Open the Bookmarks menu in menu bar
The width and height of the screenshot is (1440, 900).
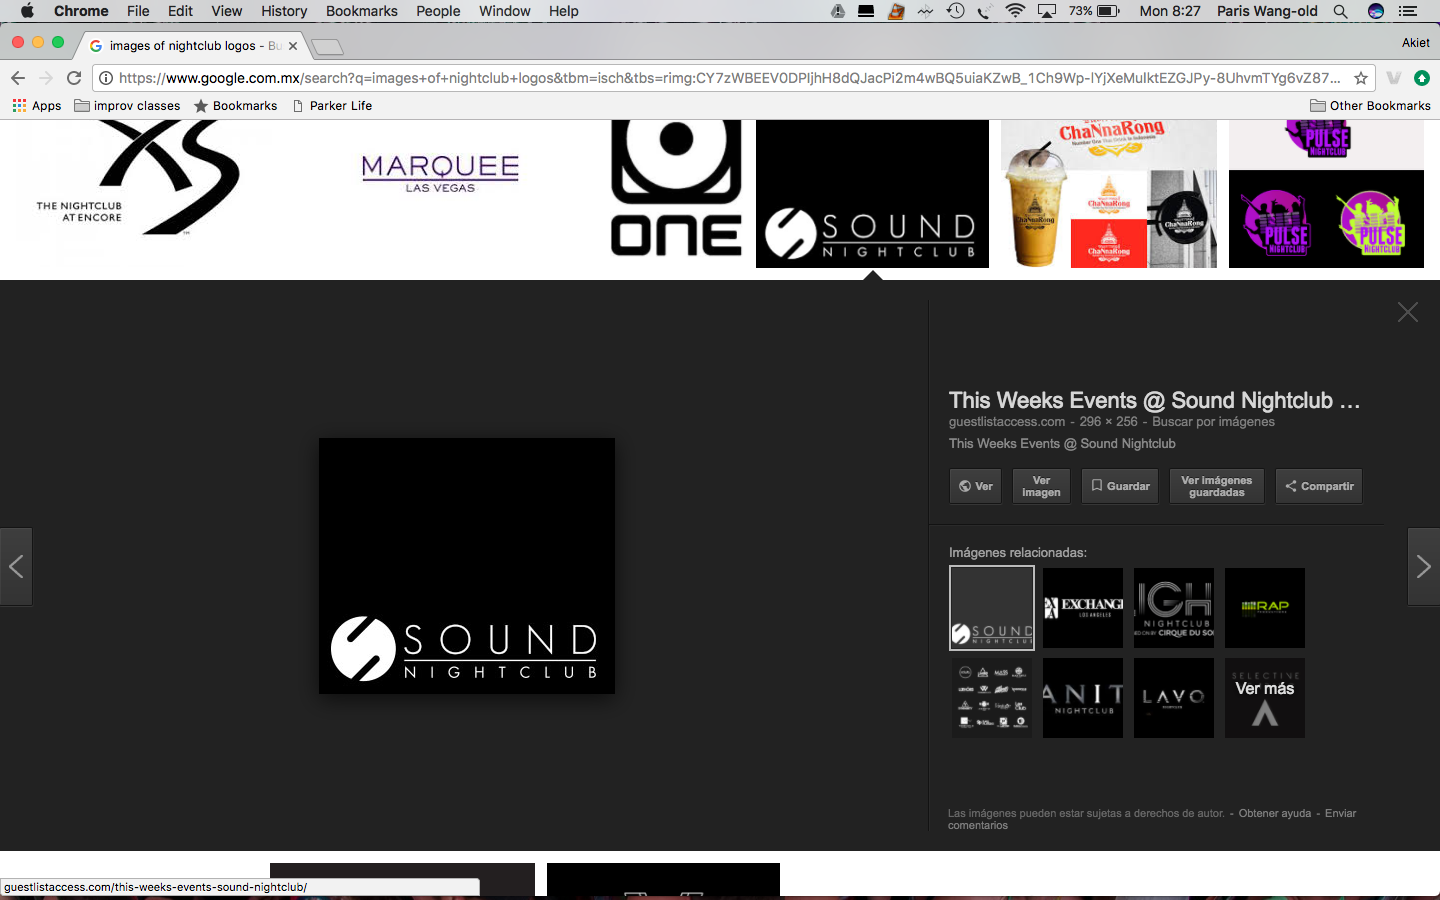pos(361,11)
